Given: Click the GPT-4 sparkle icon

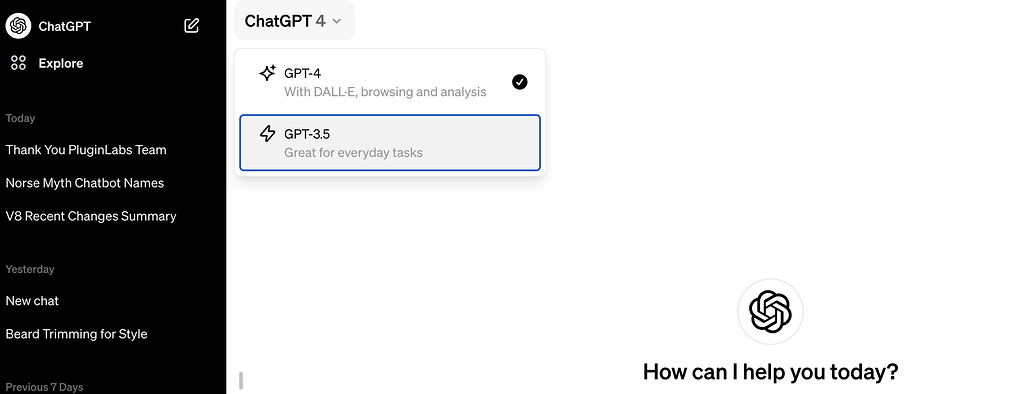Looking at the screenshot, I should [x=267, y=73].
